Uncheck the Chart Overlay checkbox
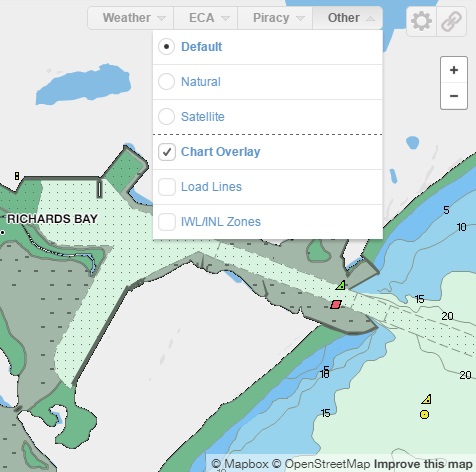Viewport: 476px width, 472px height. click(167, 152)
